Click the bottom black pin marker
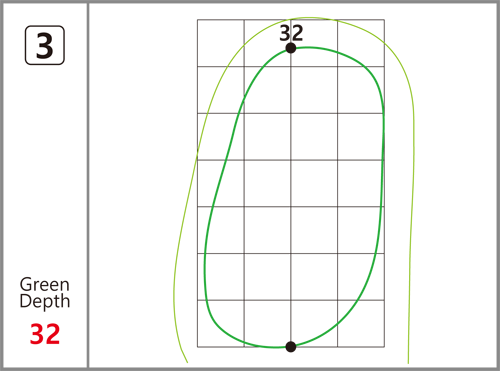Screen dimensions: 500x371 (291, 347)
